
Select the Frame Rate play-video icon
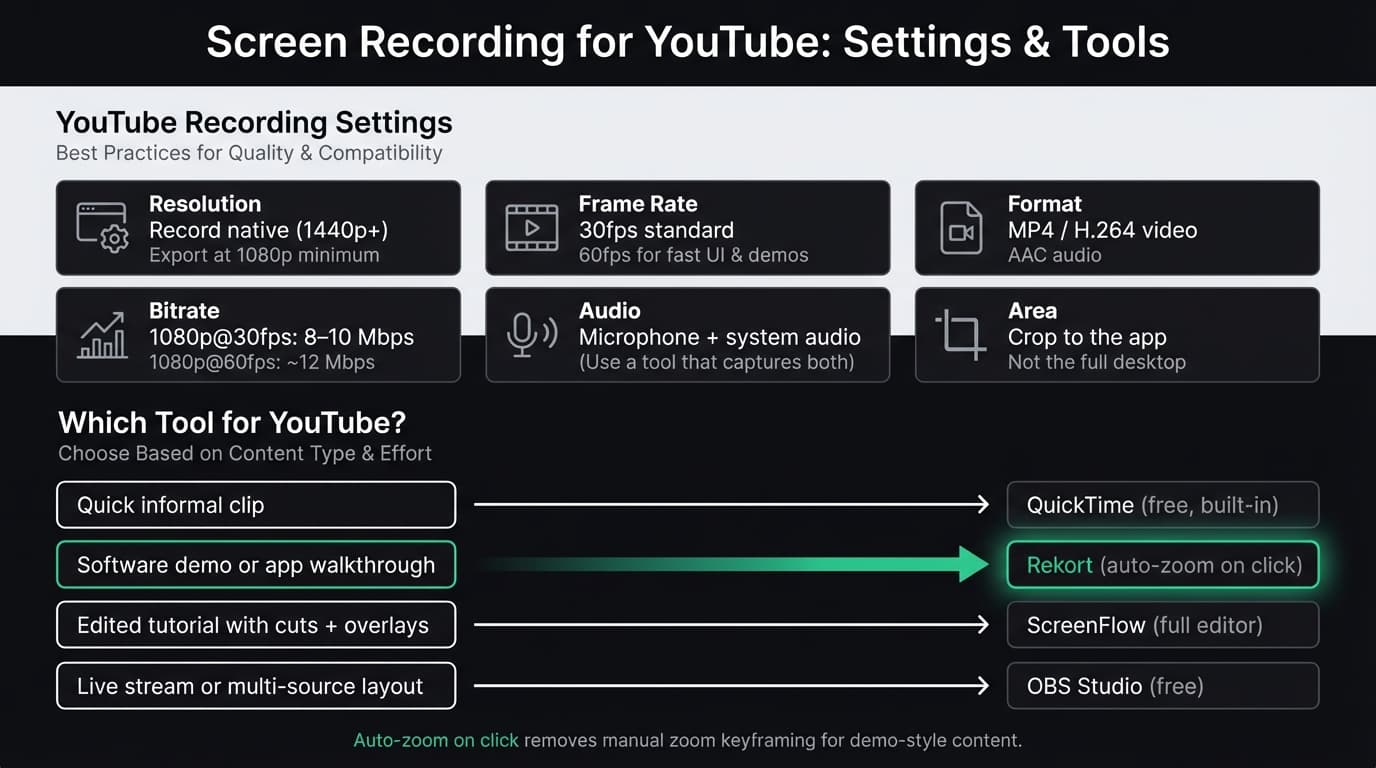[531, 227]
